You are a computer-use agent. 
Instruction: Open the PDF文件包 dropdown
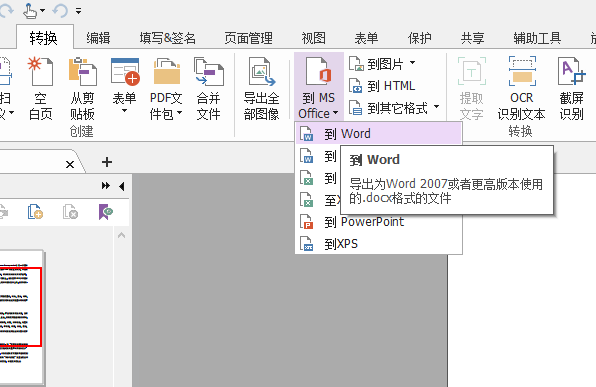click(166, 89)
